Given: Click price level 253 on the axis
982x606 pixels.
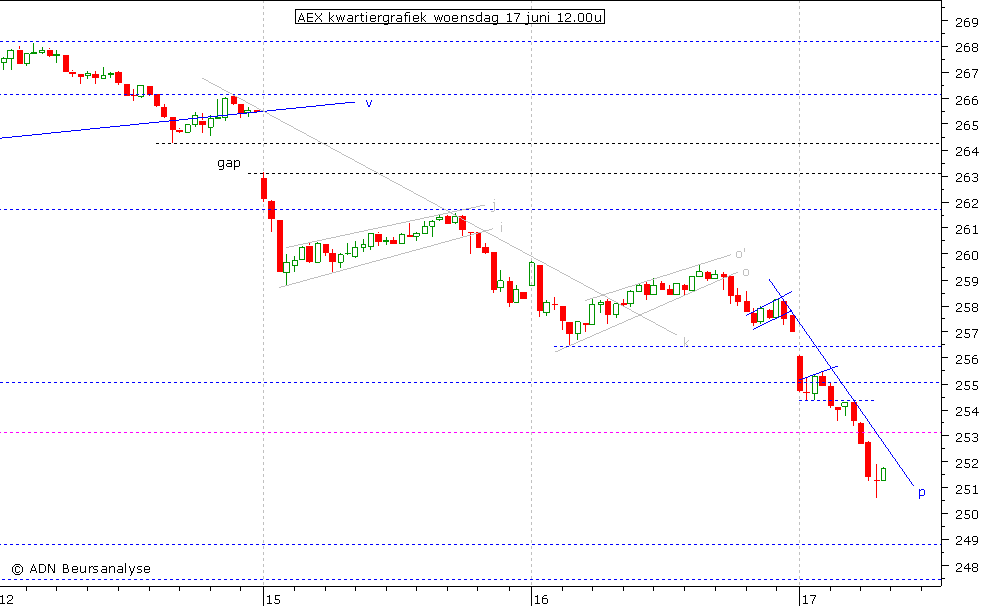Looking at the screenshot, I should [x=966, y=437].
